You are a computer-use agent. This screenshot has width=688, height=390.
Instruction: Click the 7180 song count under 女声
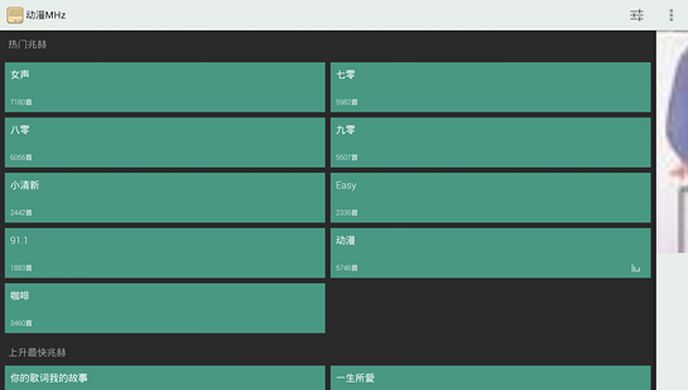pyautogui.click(x=21, y=102)
